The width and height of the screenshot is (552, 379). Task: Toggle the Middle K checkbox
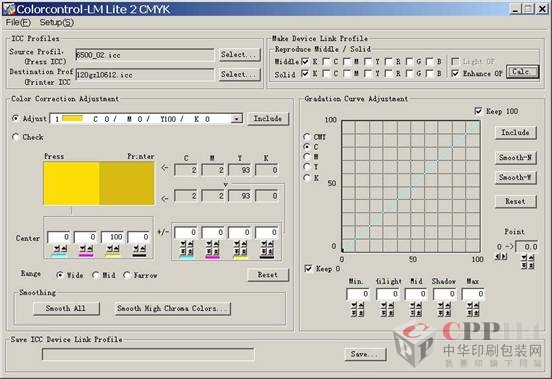(x=306, y=62)
